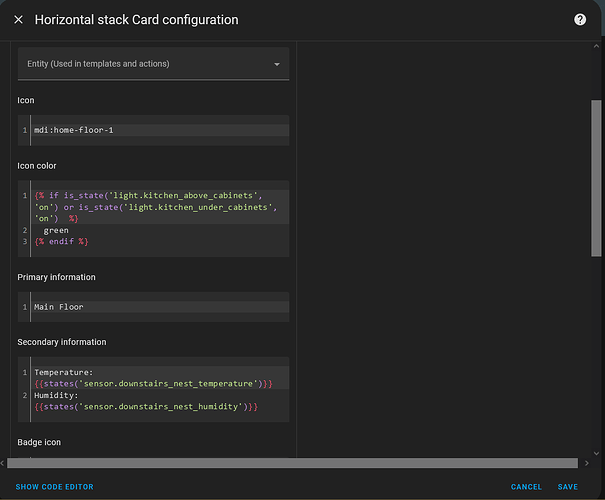Click the empty card preview pane on right
605x500 pixels.
coord(440,250)
